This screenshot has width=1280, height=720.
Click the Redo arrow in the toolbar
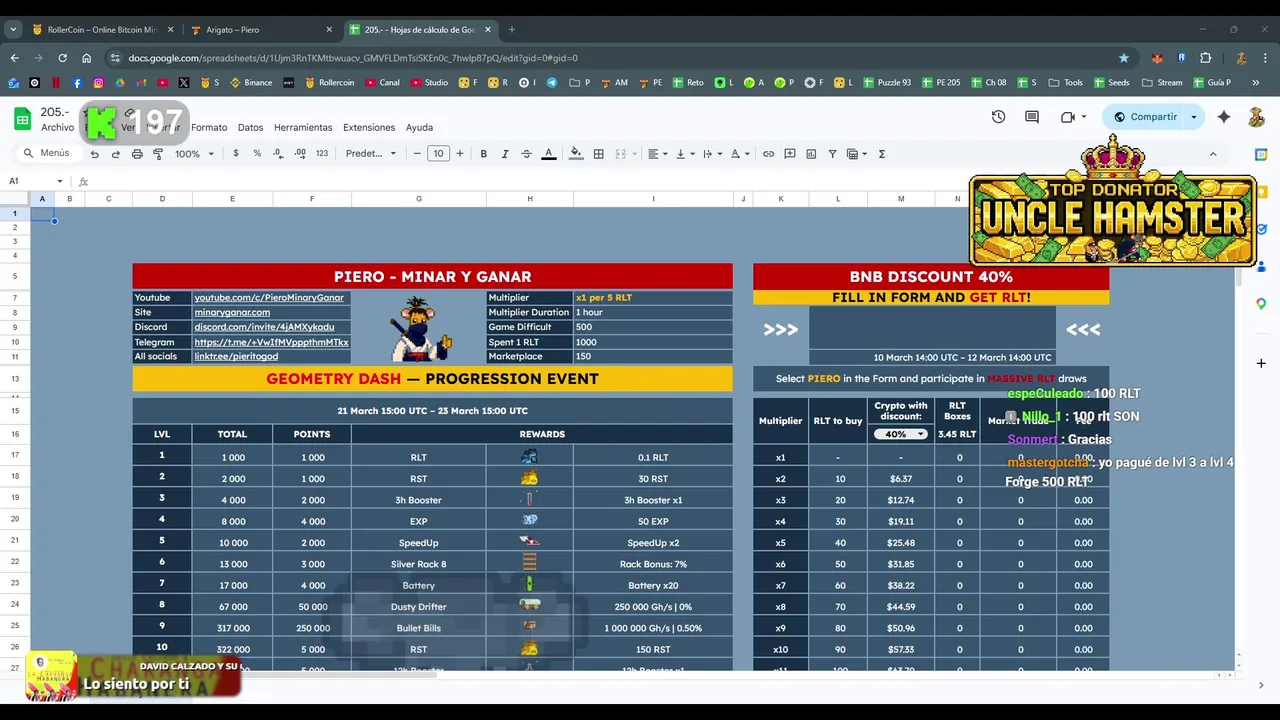pyautogui.click(x=115, y=154)
